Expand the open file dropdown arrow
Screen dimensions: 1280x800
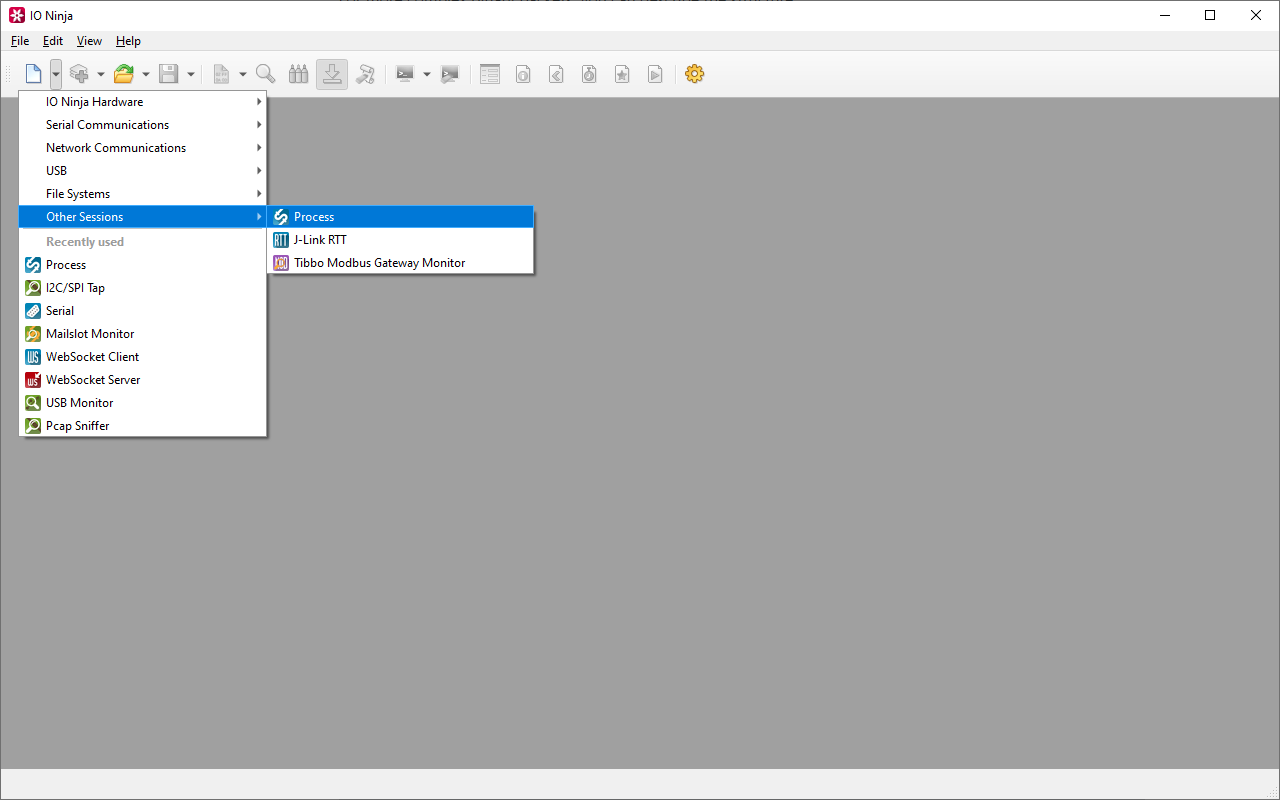146,74
